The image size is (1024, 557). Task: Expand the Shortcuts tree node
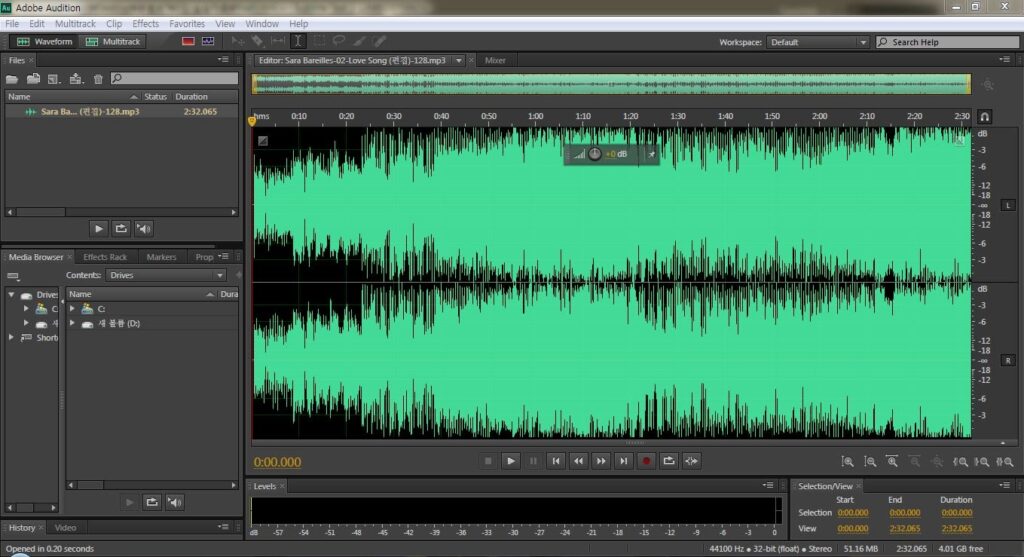tap(11, 338)
